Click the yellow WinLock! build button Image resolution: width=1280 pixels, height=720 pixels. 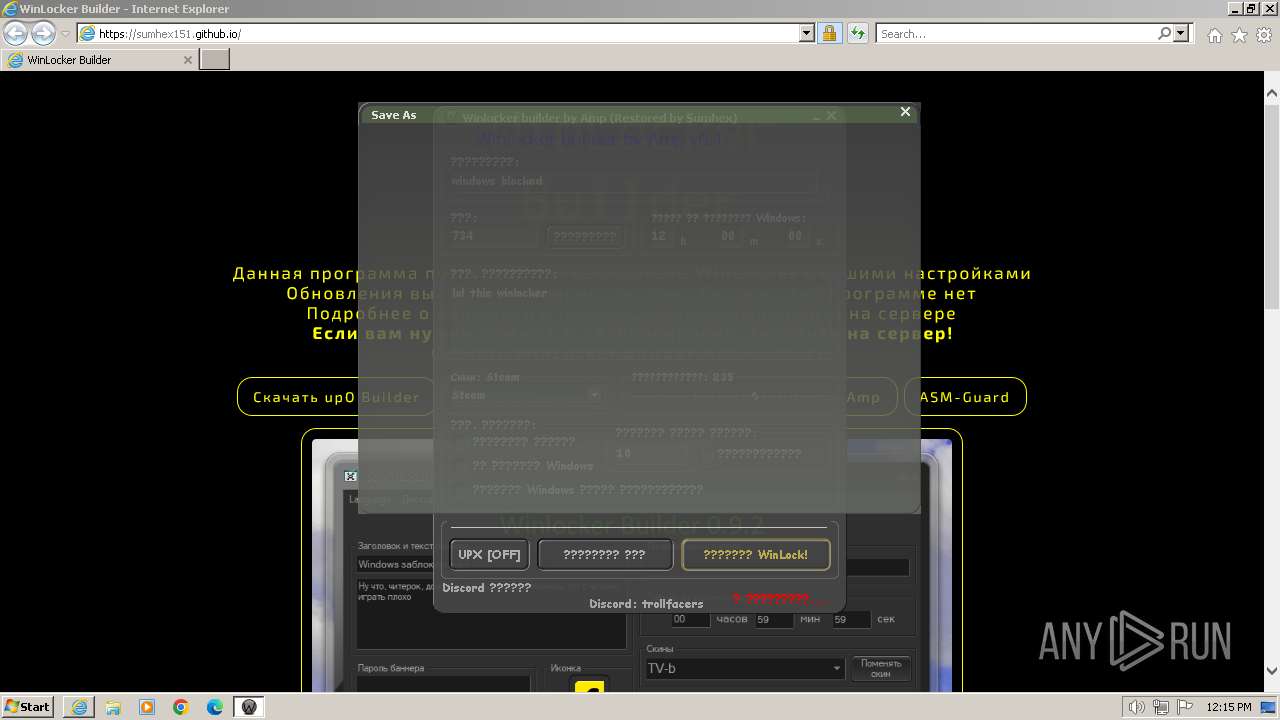[756, 554]
